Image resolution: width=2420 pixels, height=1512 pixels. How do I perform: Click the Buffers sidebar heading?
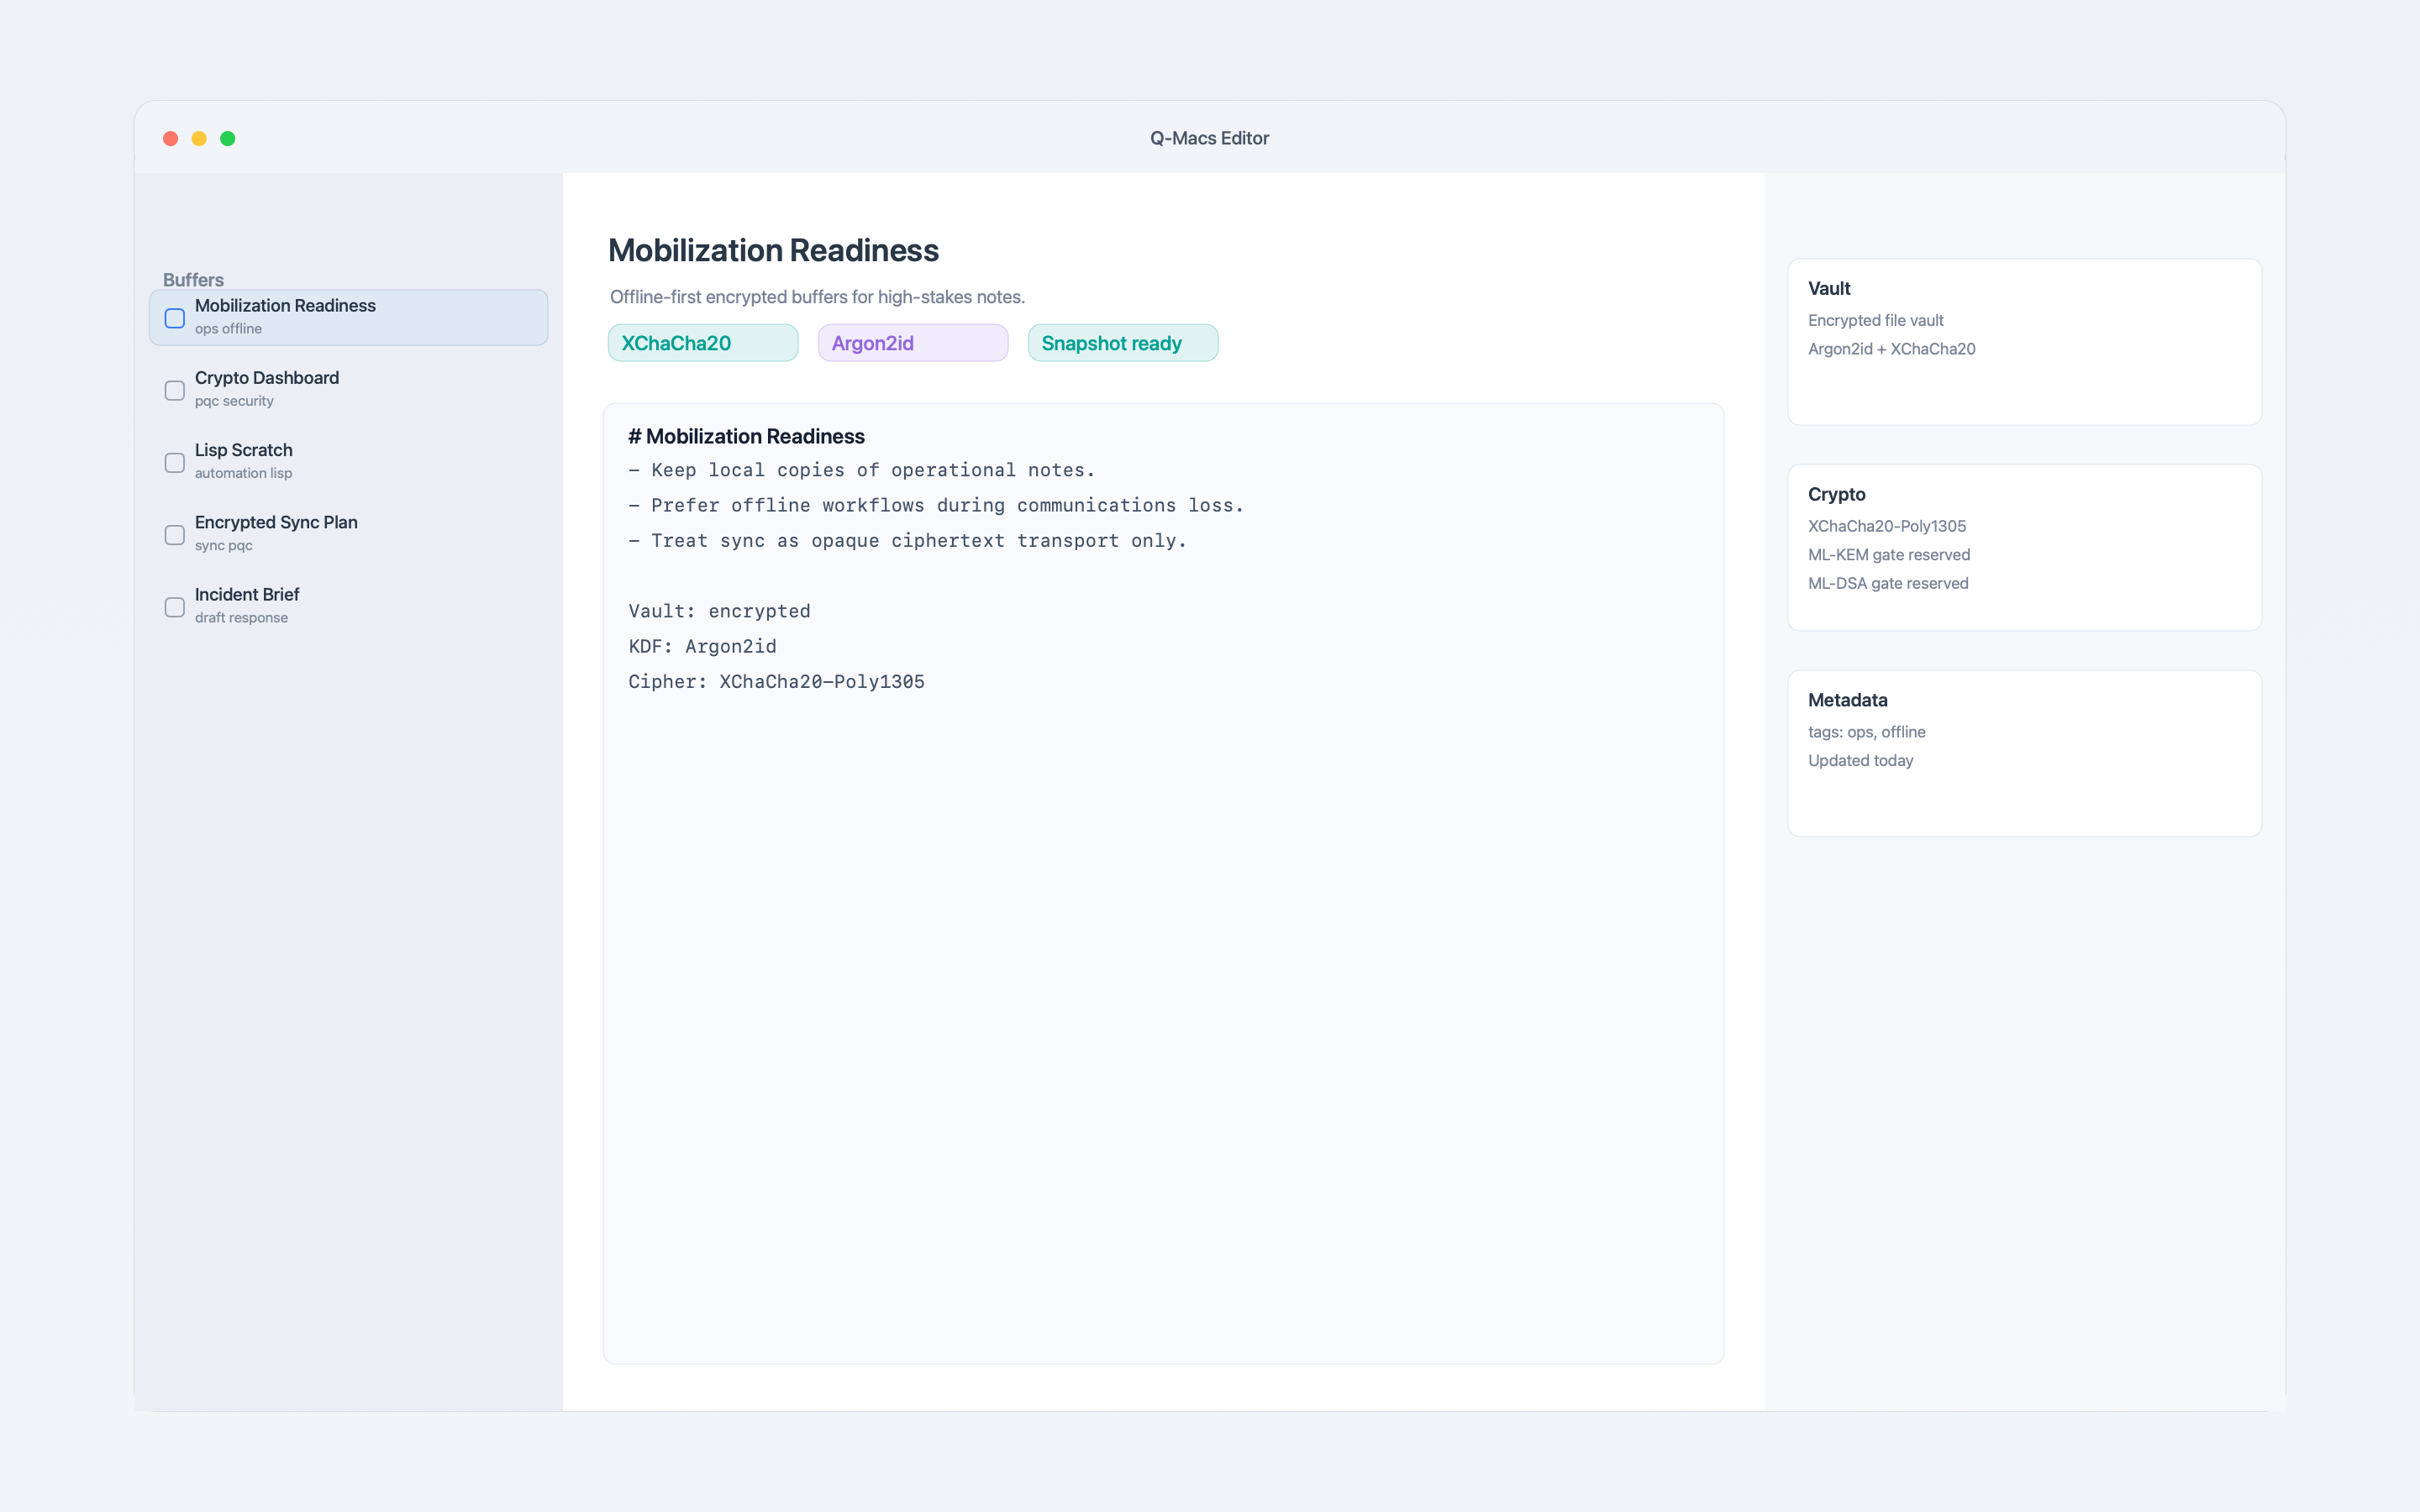tap(193, 280)
